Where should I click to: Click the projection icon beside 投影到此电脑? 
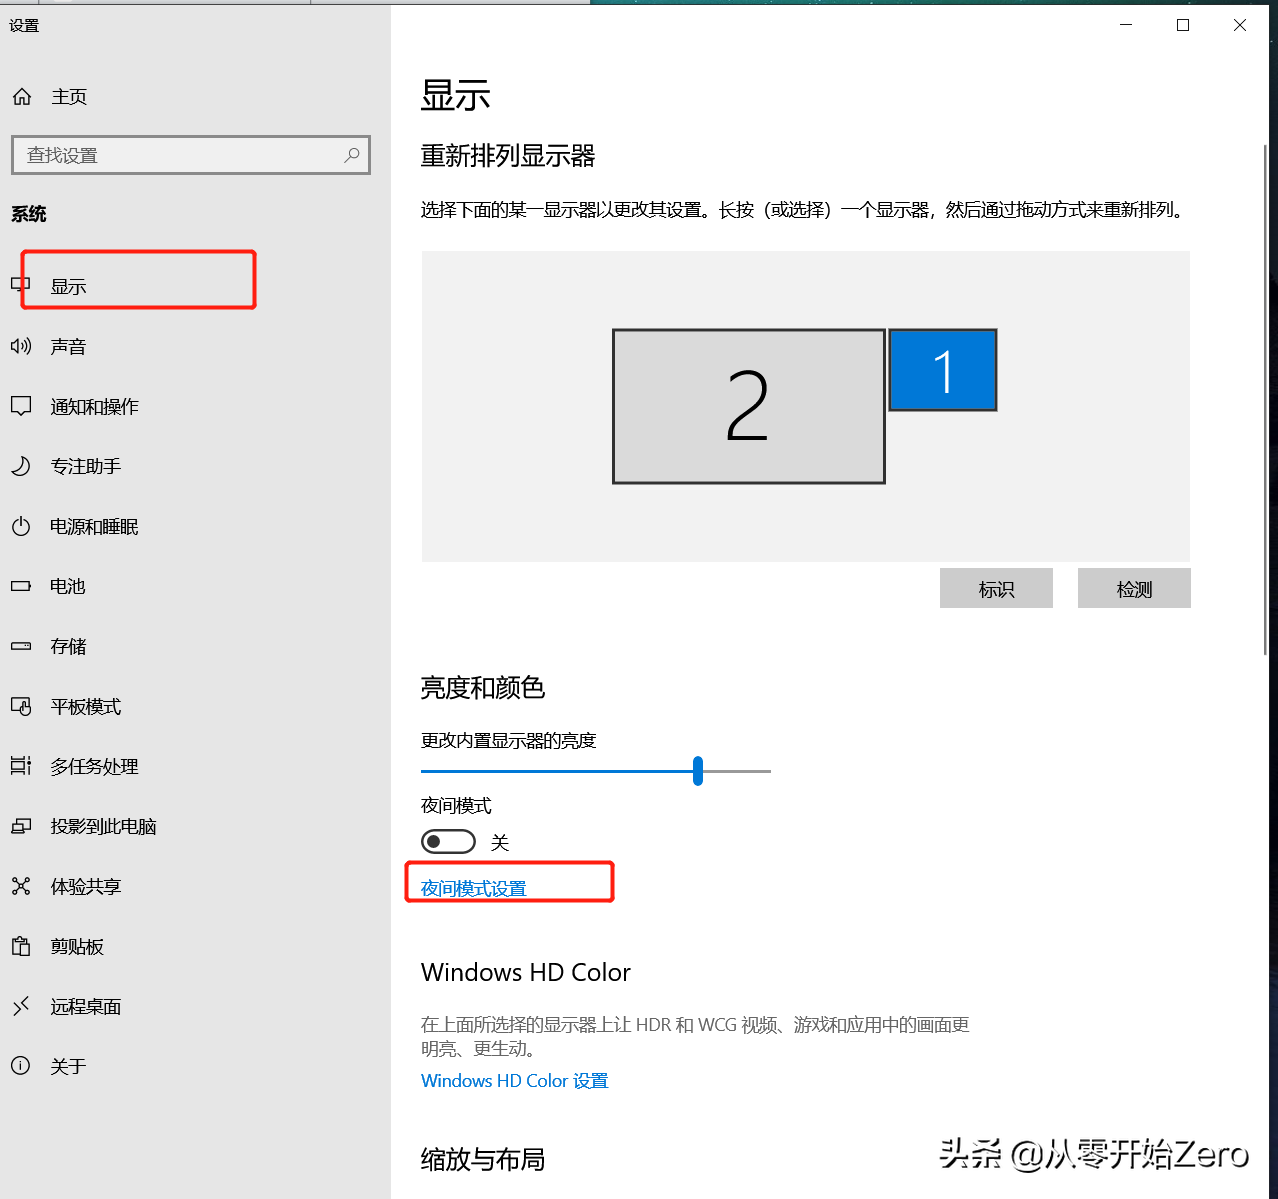pos(21,826)
